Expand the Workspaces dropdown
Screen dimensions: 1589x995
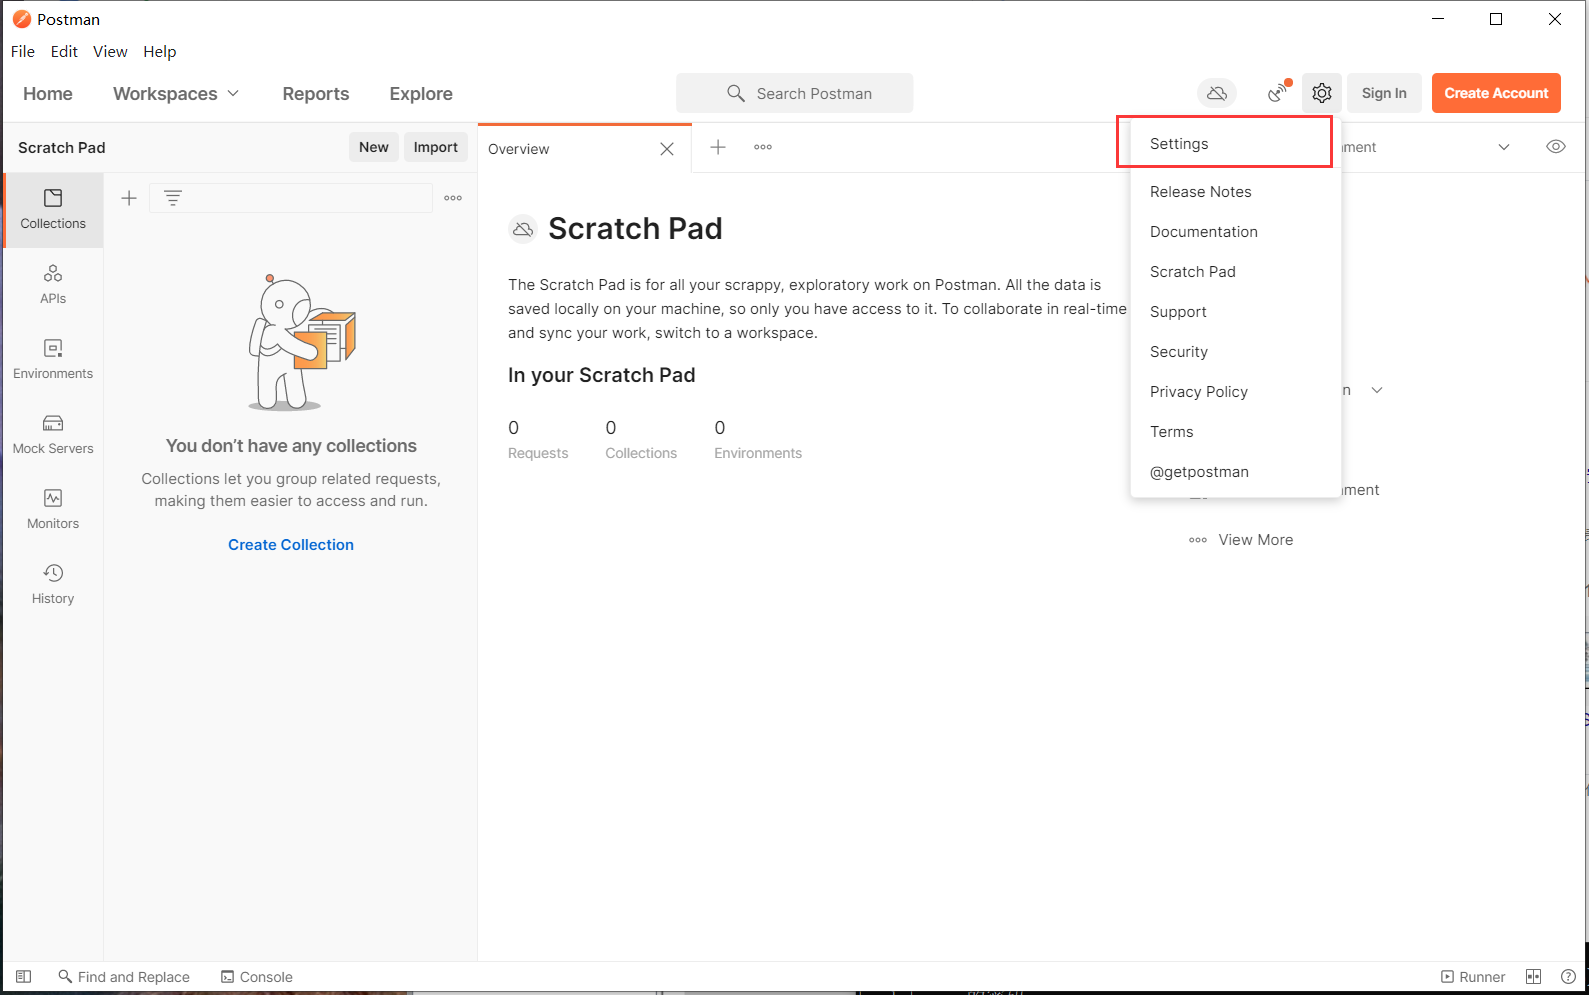coord(176,93)
